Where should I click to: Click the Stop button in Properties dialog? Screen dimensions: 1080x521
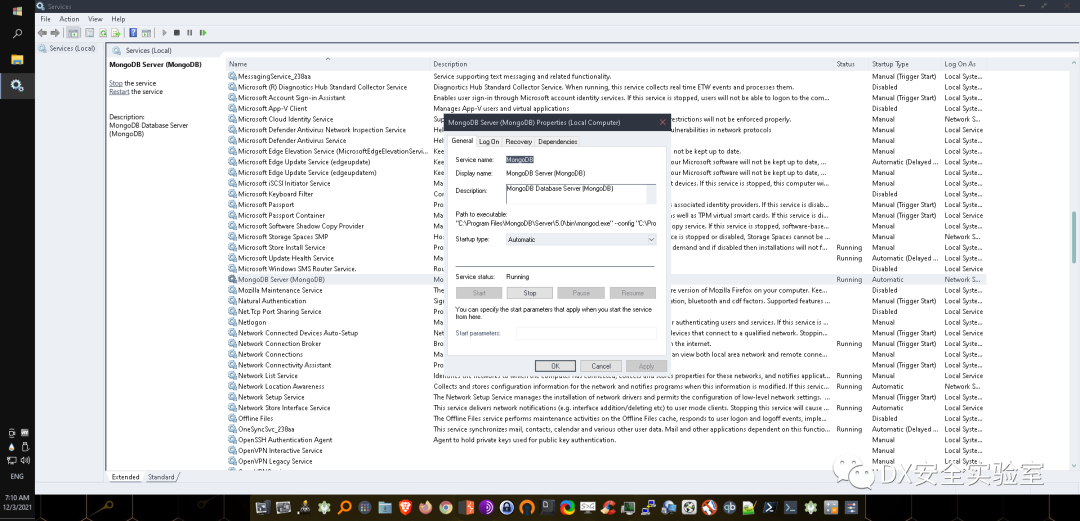[x=530, y=293]
